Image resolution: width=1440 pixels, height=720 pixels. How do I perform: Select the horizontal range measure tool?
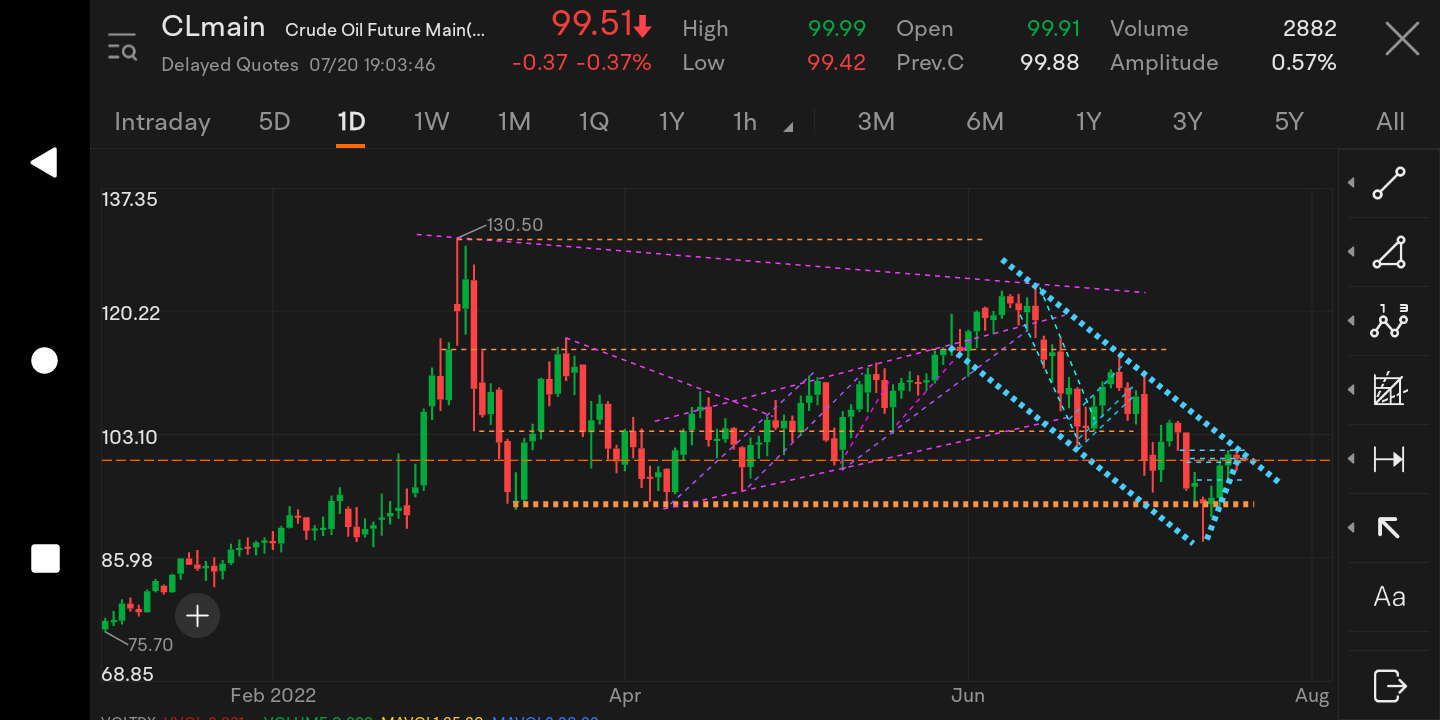[x=1389, y=459]
